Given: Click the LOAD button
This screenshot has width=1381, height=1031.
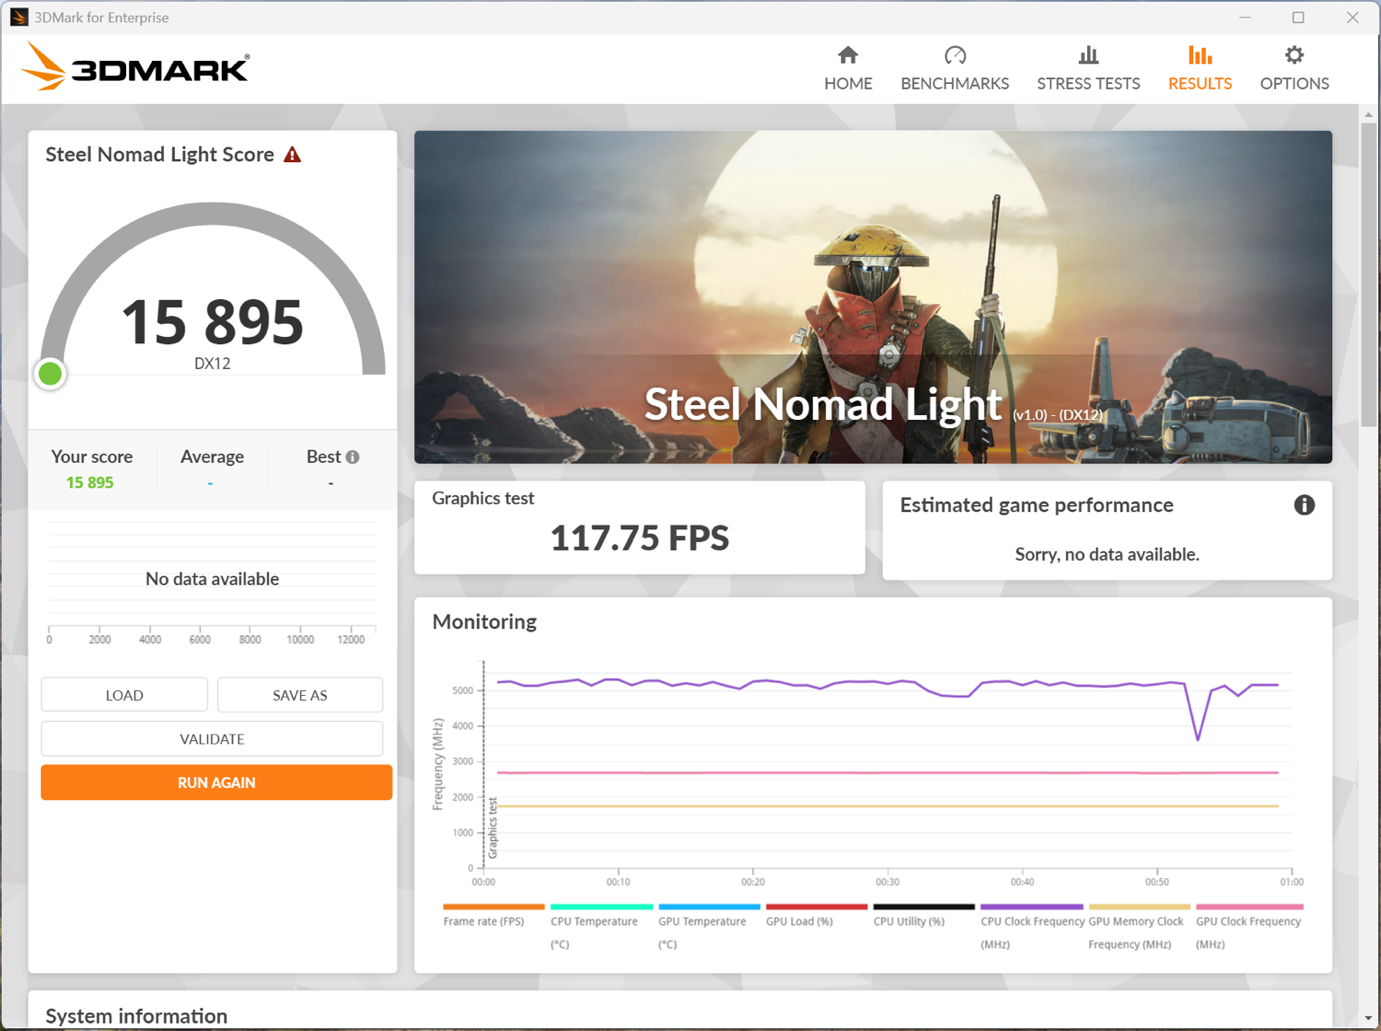Looking at the screenshot, I should click(124, 695).
